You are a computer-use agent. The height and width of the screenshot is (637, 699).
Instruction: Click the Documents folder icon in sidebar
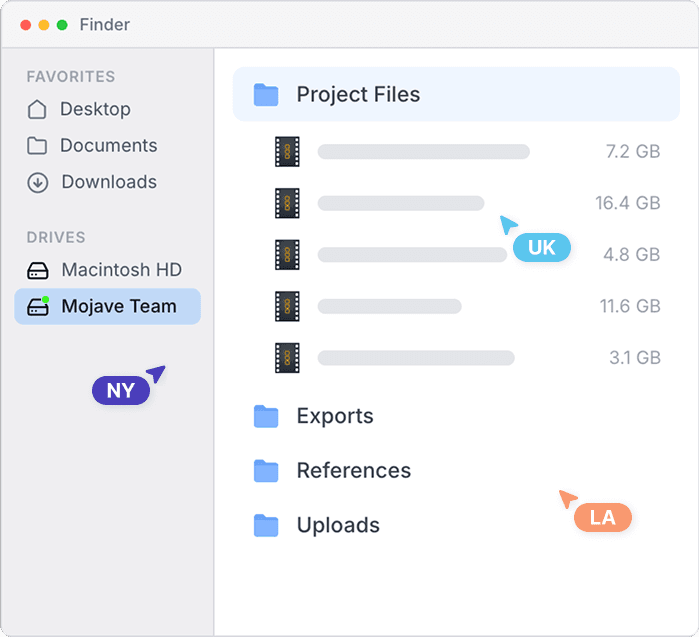37,146
